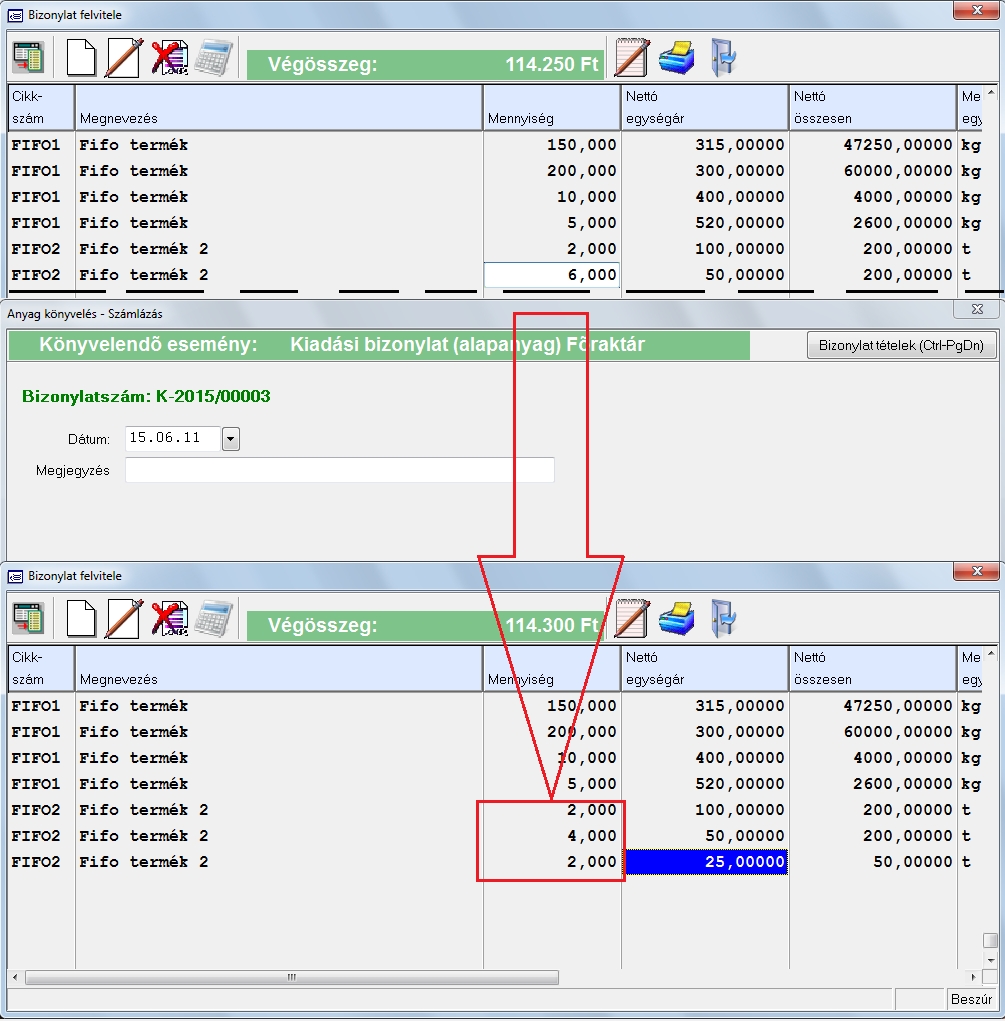Click the Bizonylat tételek (Ctrl-PgDn) button
1005x1021 pixels.
tap(901, 345)
